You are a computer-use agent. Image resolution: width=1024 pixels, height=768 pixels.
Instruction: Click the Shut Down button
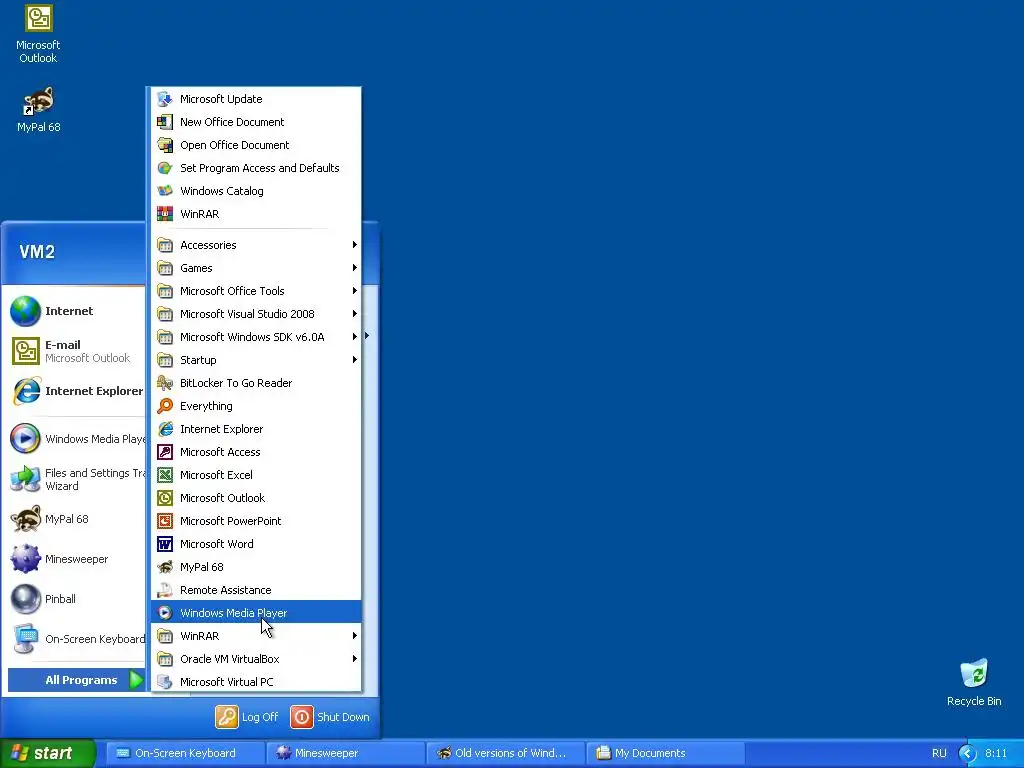pyautogui.click(x=330, y=717)
